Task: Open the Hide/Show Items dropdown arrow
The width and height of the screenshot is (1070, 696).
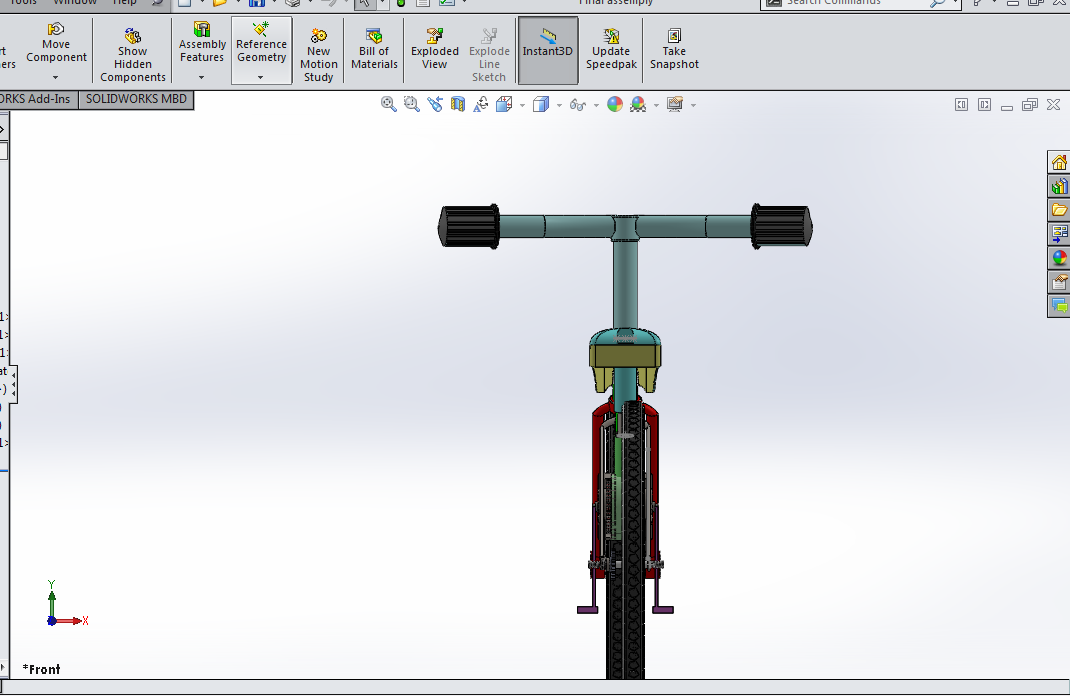Action: [596, 105]
